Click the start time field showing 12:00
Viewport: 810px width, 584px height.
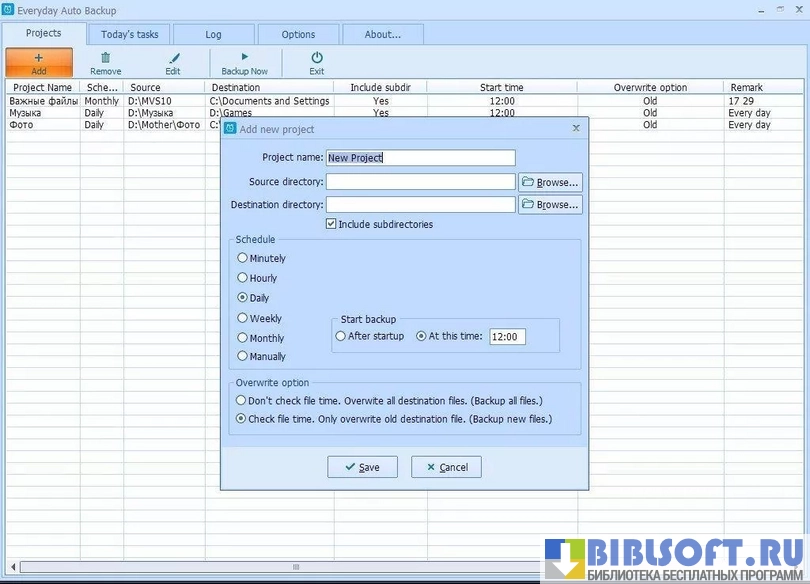507,337
